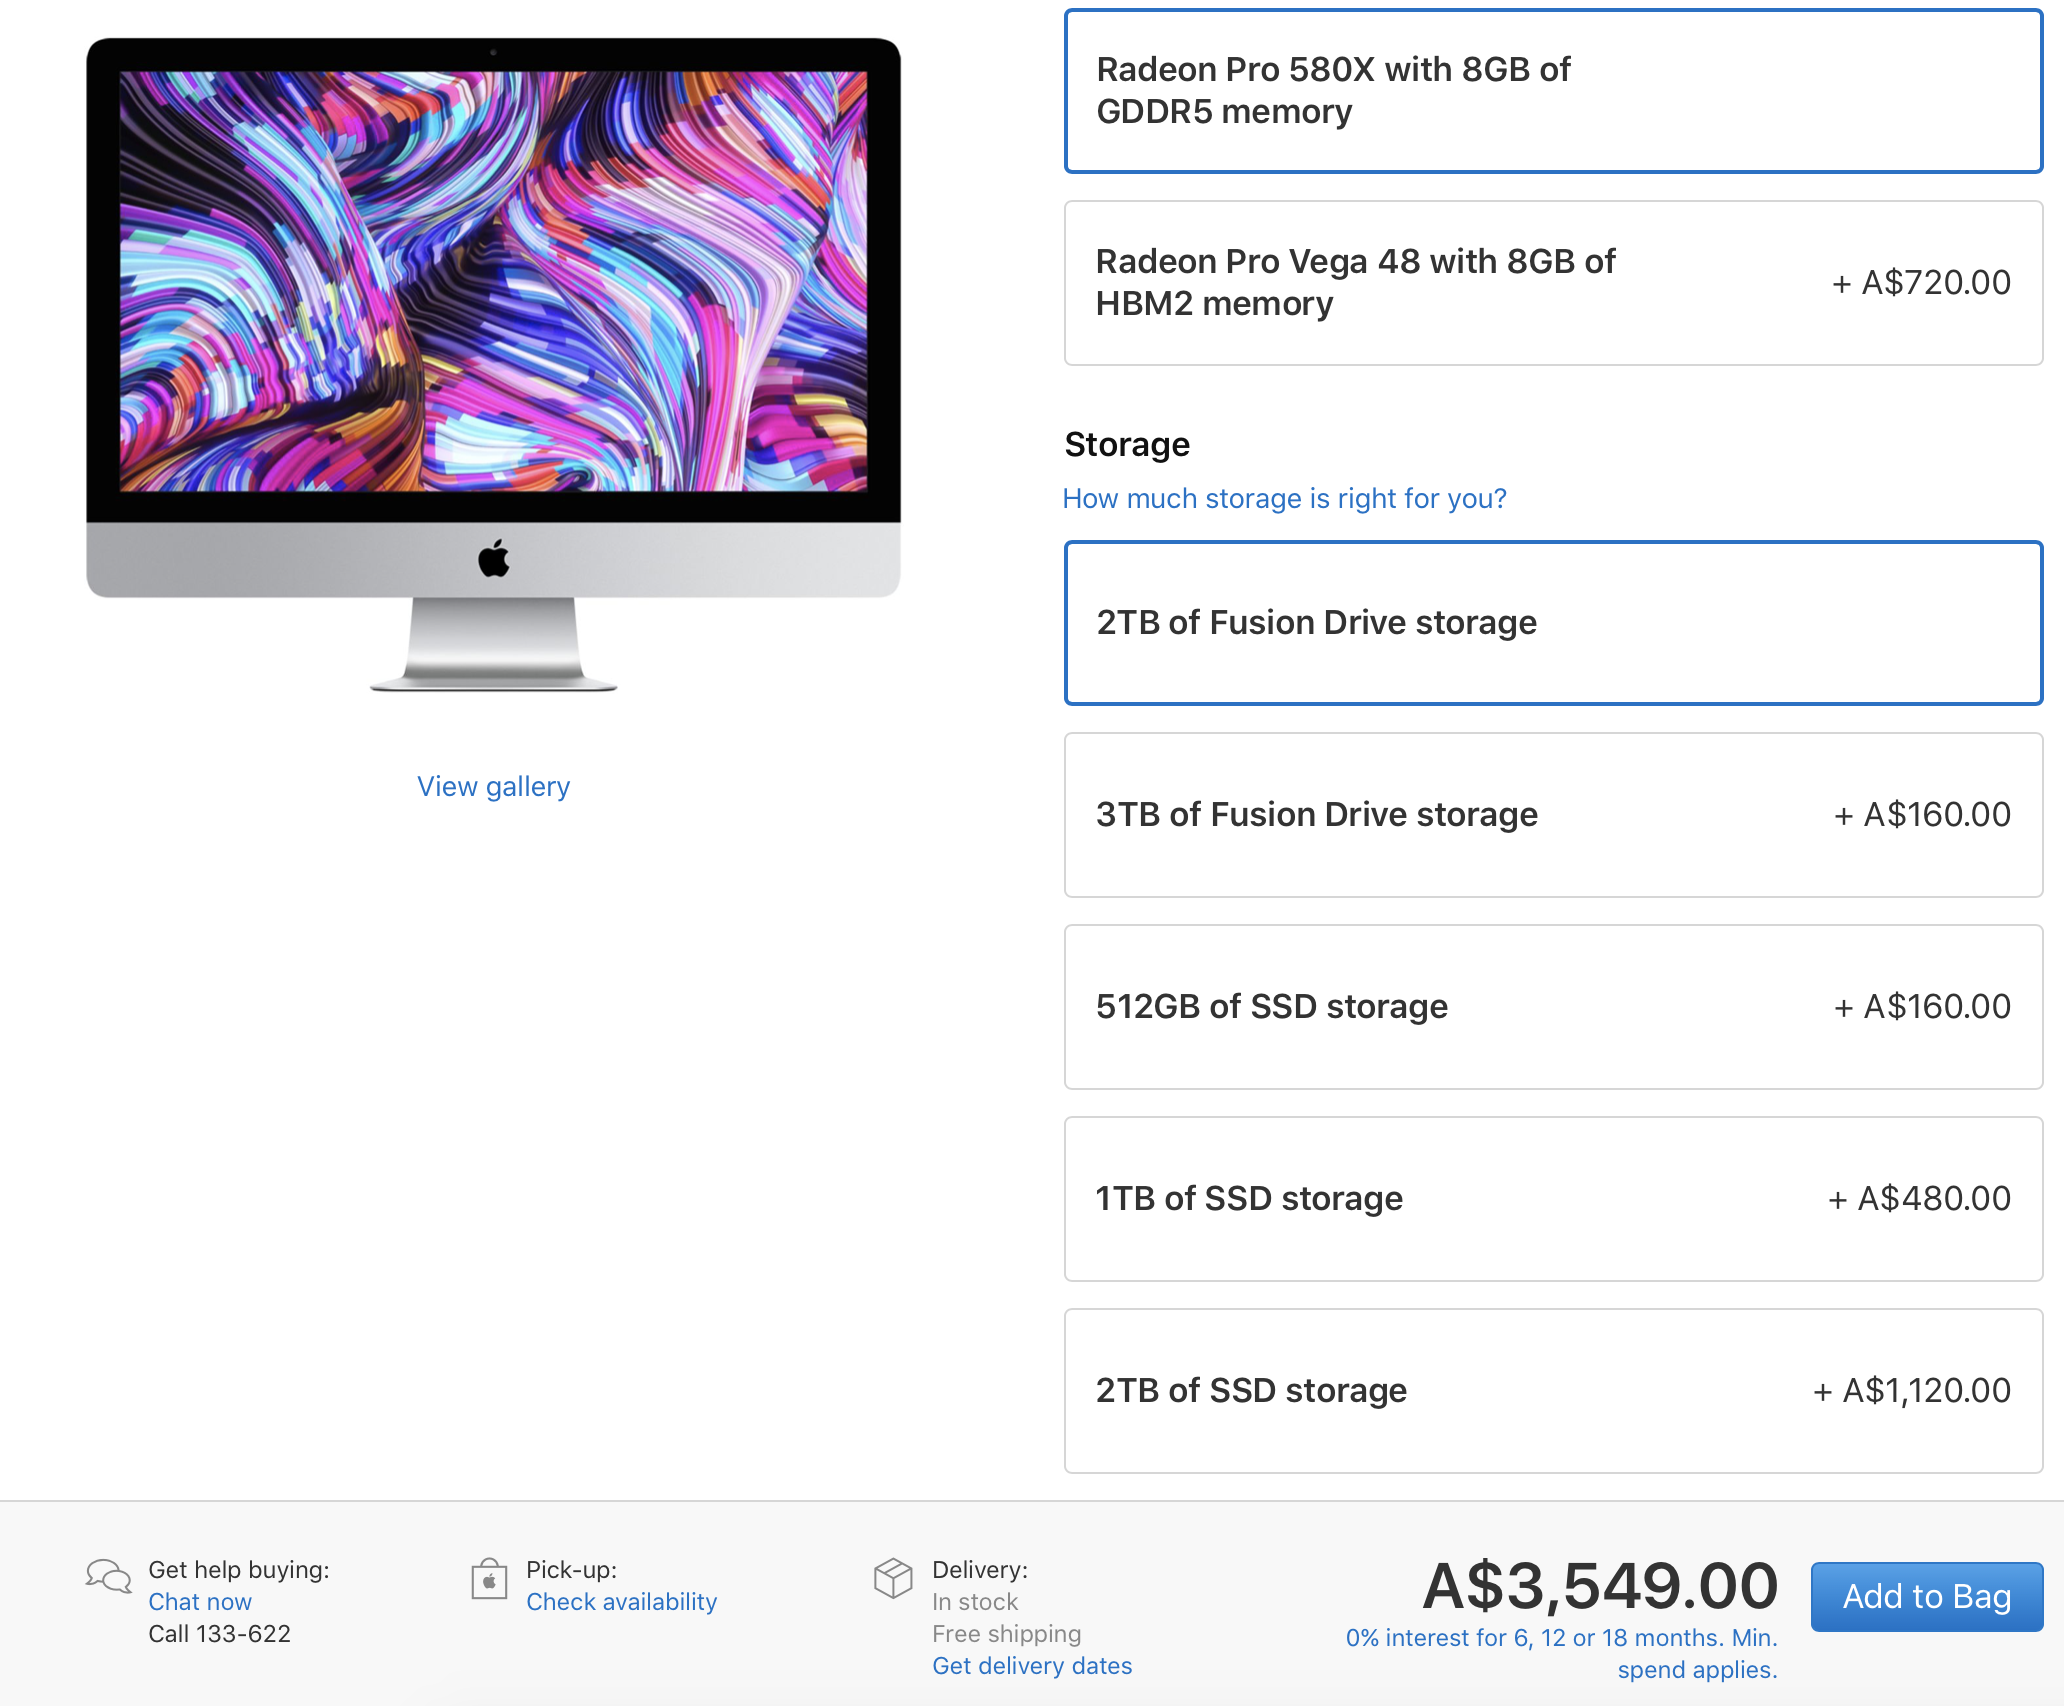Click the + A$480.00 price text
Viewport: 2064px width, 1706px height.
pos(1919,1199)
